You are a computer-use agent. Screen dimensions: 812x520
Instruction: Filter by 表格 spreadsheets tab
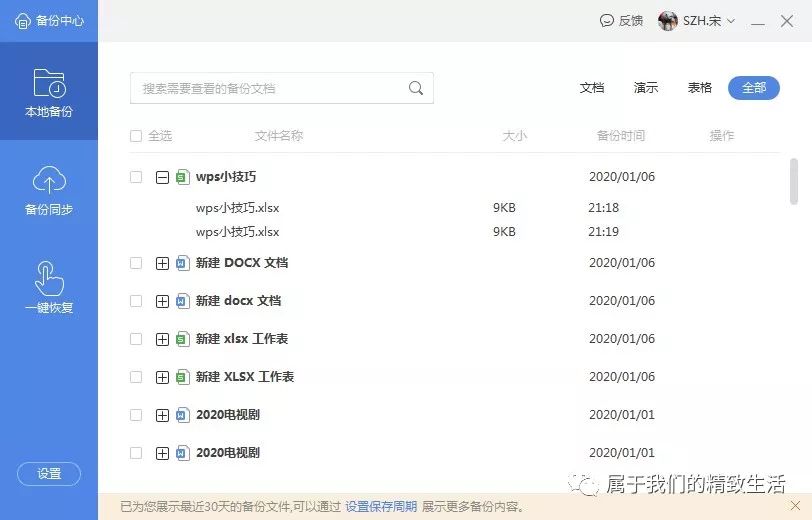[x=700, y=88]
